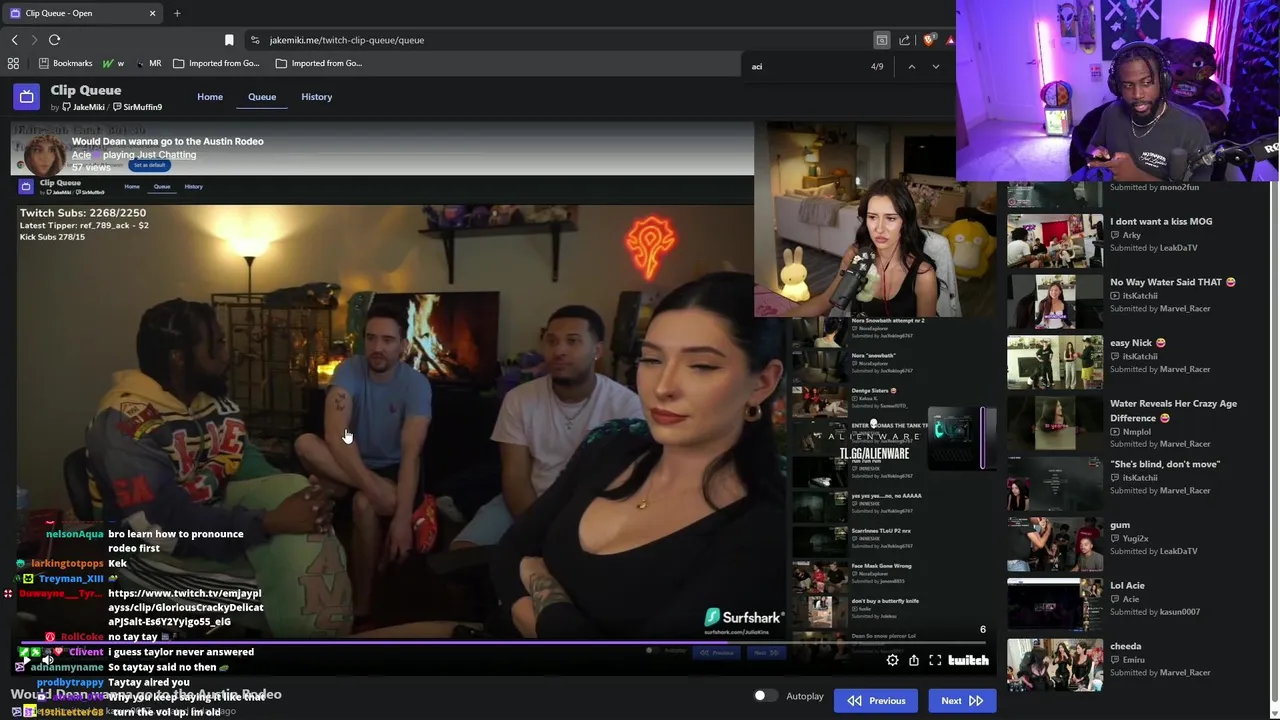Select the 'gum' clip thumbnail
1280x720 pixels.
[1055, 543]
